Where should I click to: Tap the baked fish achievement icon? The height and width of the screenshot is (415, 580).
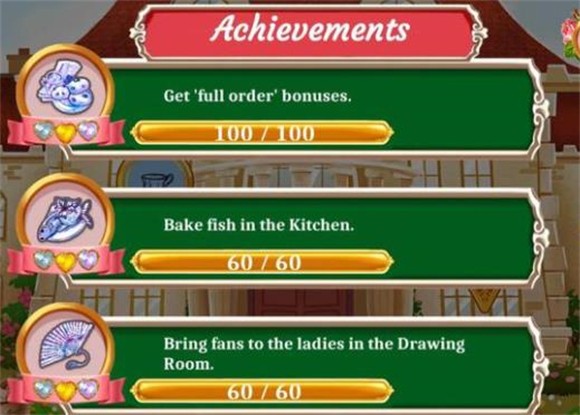click(65, 219)
